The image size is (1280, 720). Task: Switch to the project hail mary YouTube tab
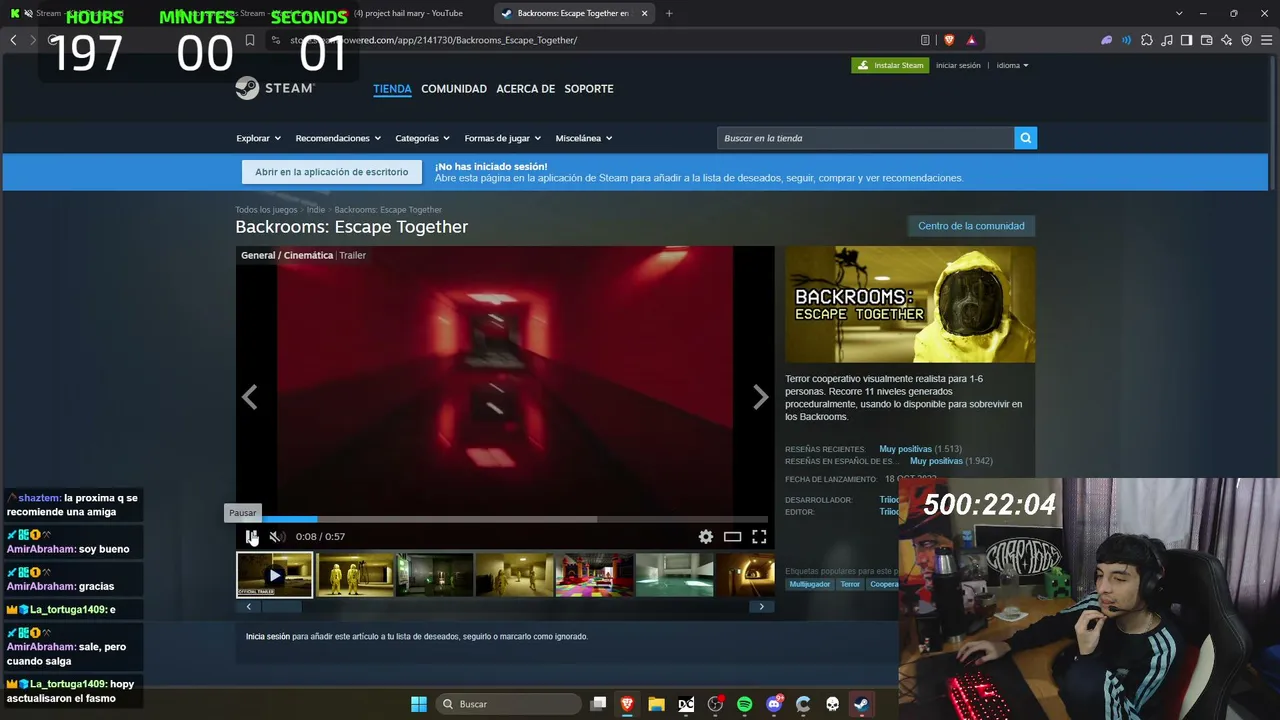click(408, 13)
